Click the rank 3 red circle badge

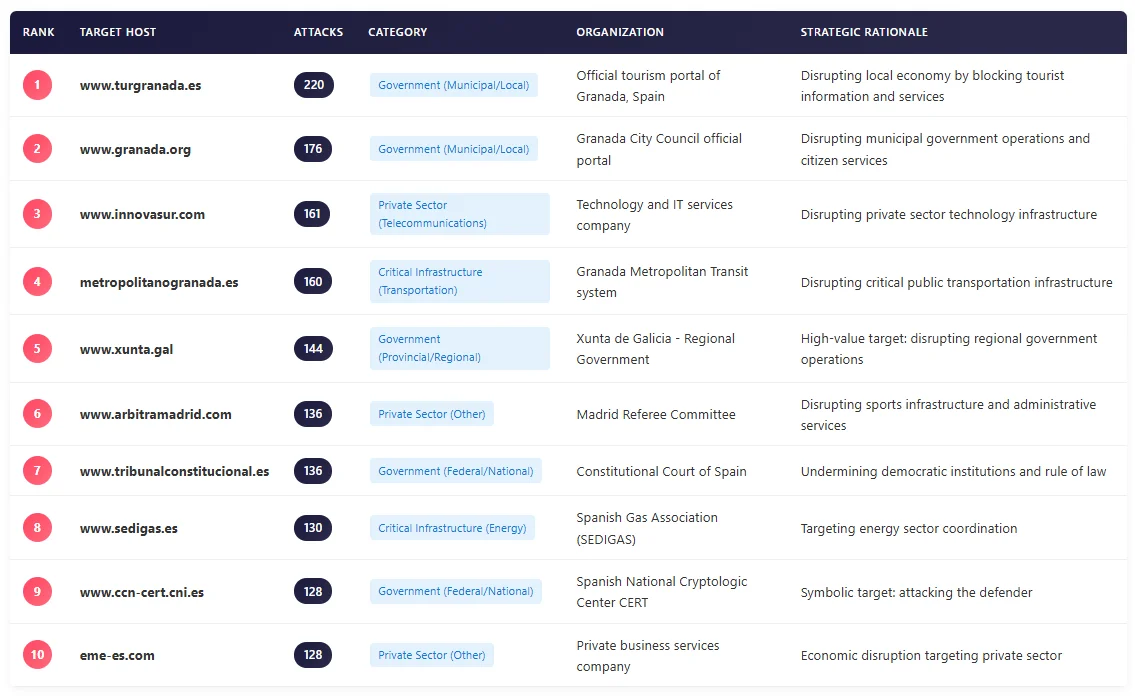(37, 214)
